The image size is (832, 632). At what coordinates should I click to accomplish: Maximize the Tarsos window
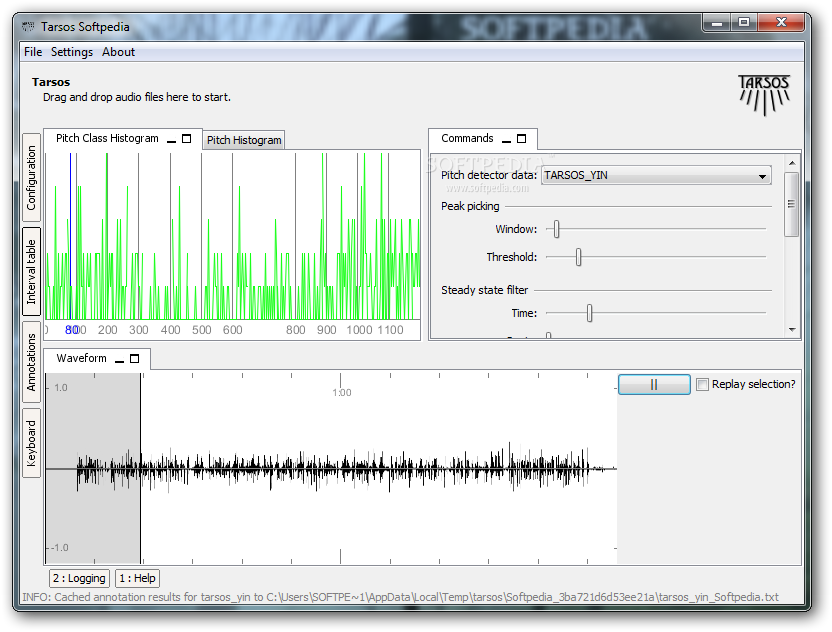pyautogui.click(x=744, y=22)
